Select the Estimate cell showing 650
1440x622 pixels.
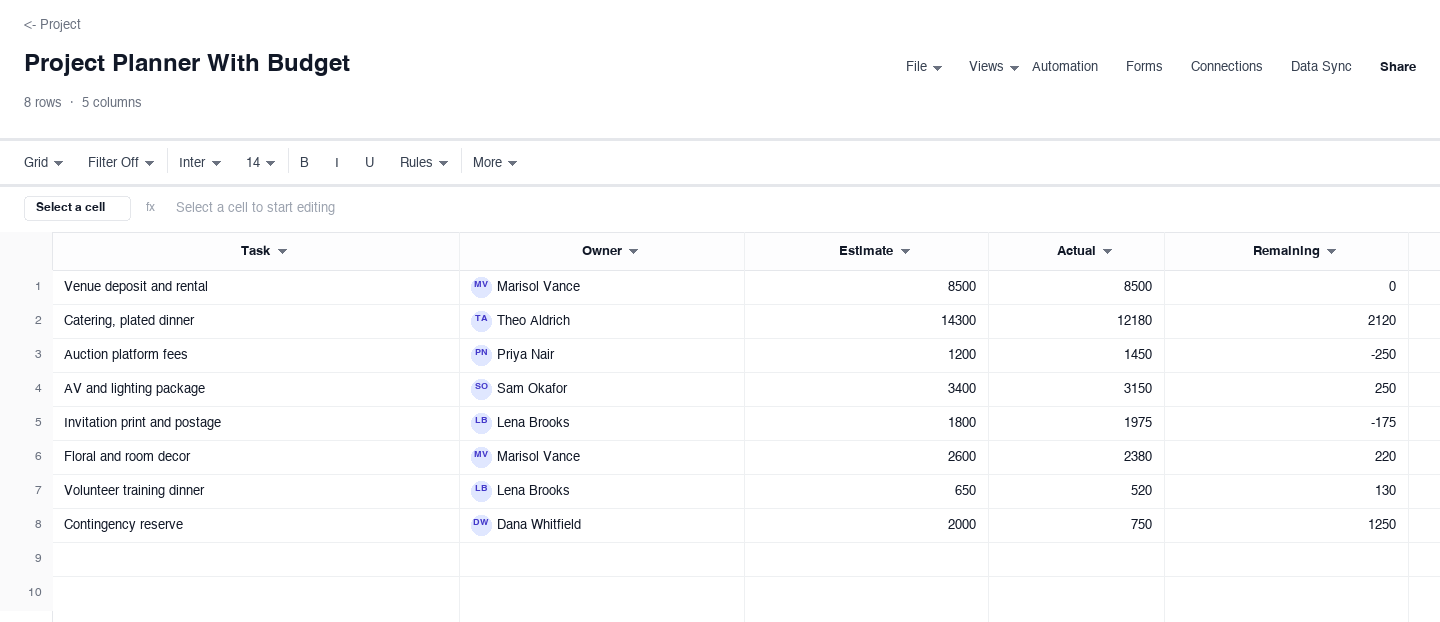(x=867, y=492)
